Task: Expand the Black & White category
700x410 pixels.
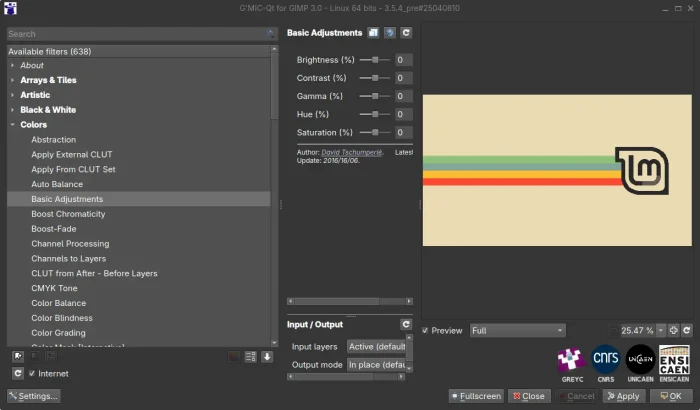Action: (x=12, y=109)
